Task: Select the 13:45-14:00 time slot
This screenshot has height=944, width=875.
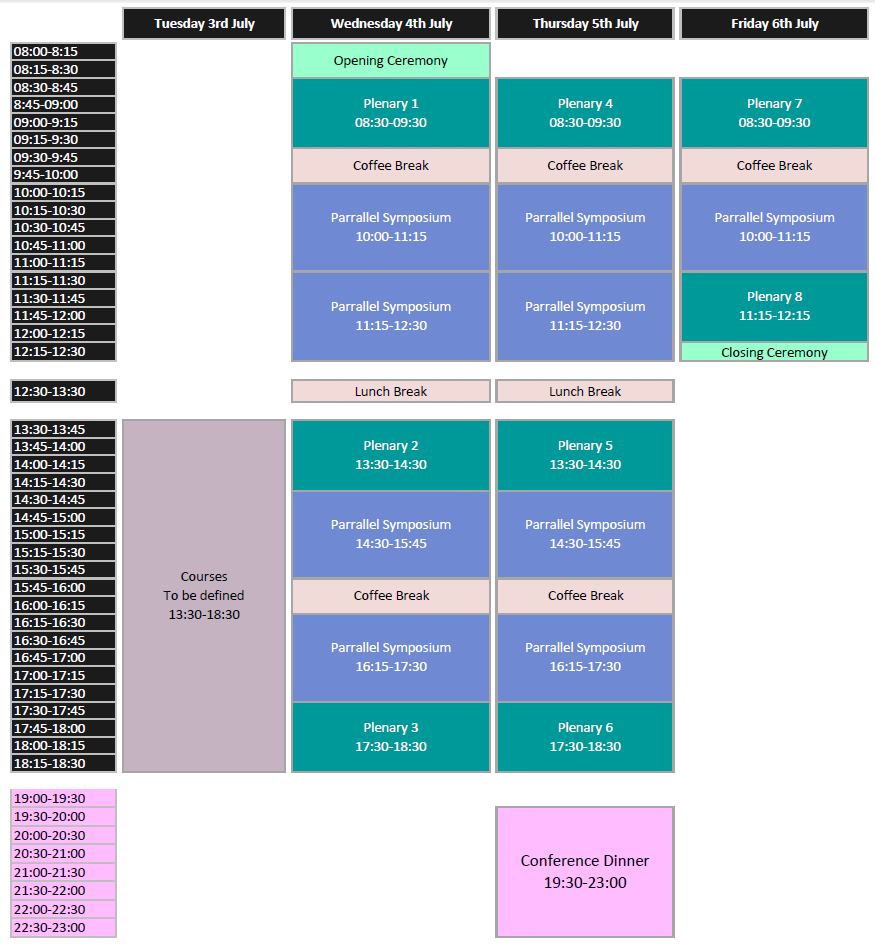Action: click(x=63, y=447)
